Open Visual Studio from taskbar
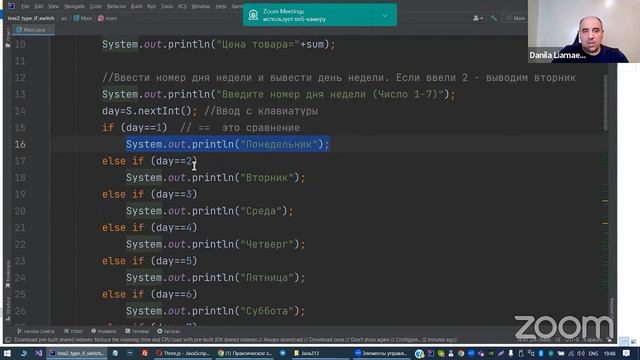640x360 pixels. tap(38, 353)
